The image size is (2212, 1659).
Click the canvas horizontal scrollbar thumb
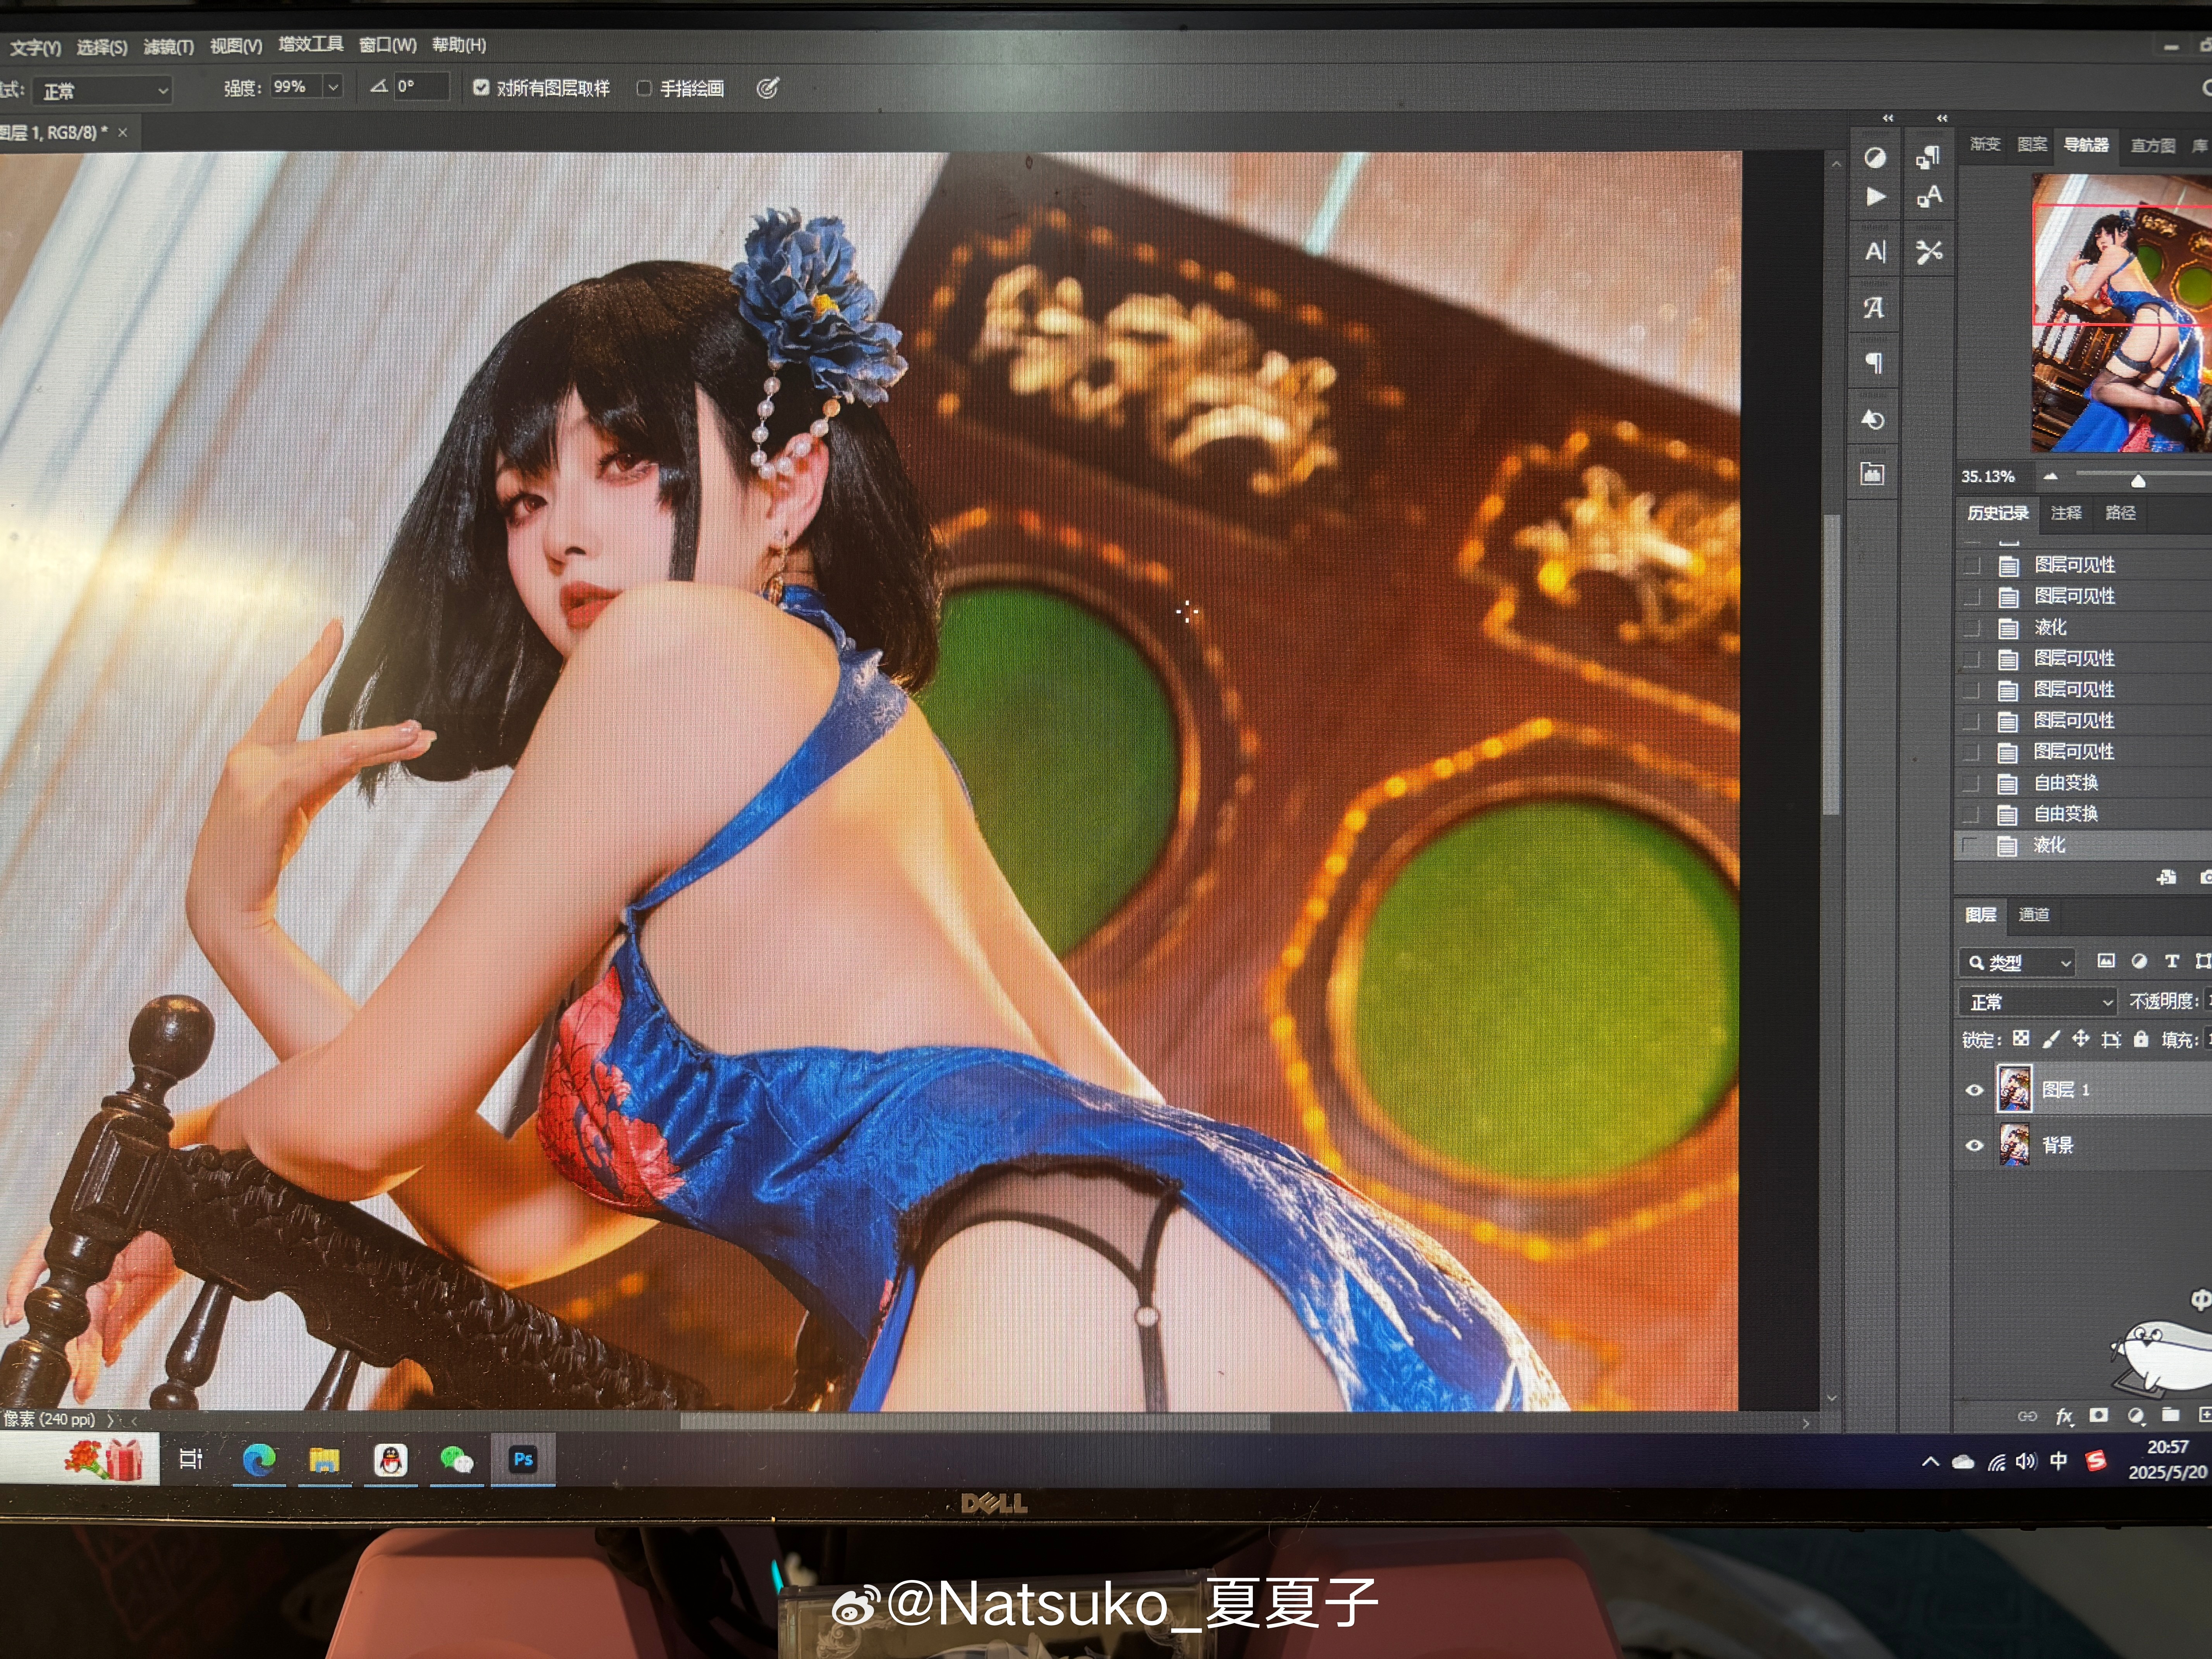(975, 1422)
